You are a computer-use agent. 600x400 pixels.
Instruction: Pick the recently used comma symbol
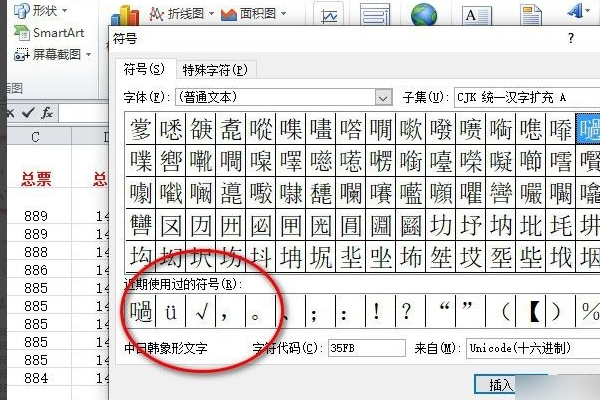click(231, 311)
